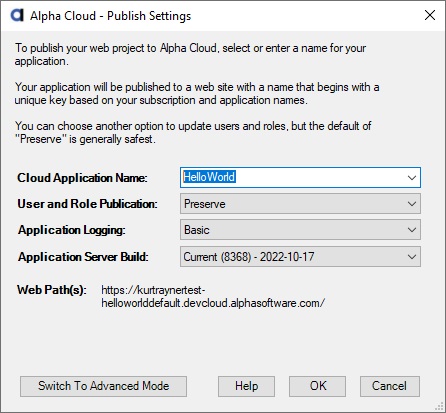Click the User and Role Publication label
This screenshot has height=413, width=446.
87,204
